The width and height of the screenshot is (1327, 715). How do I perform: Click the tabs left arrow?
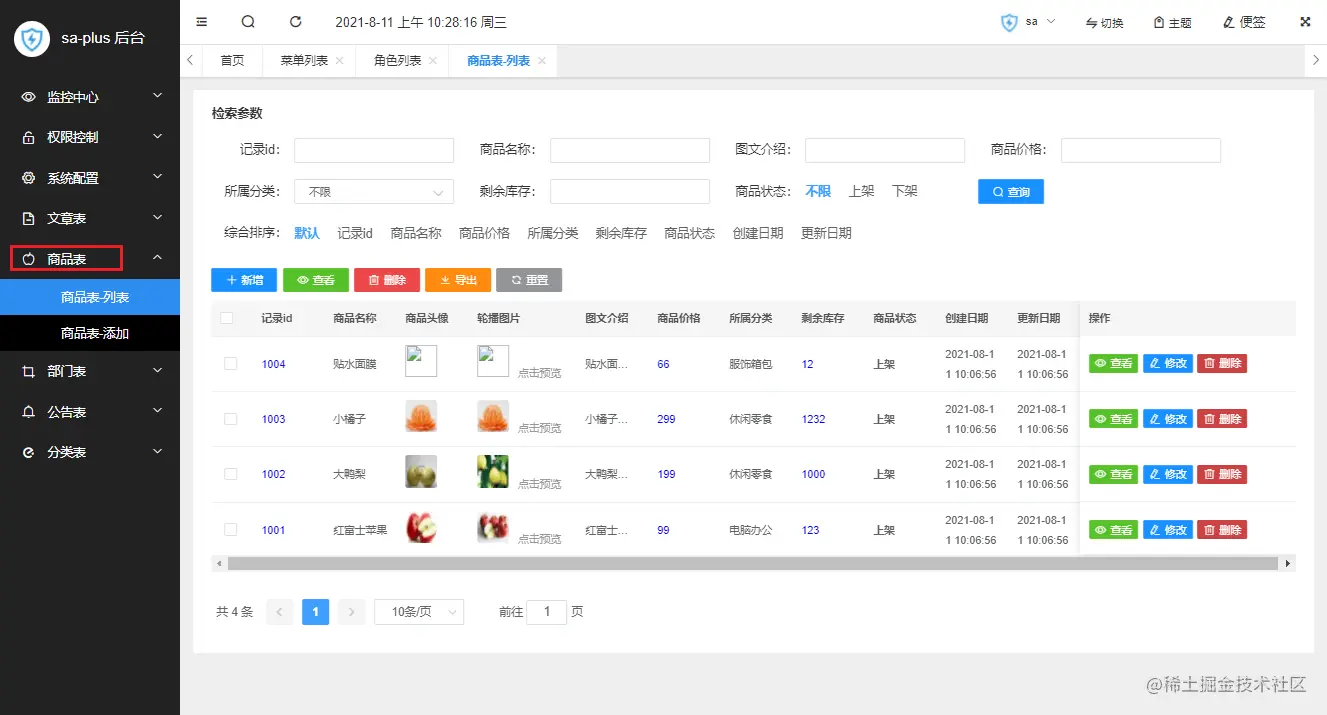coord(190,60)
